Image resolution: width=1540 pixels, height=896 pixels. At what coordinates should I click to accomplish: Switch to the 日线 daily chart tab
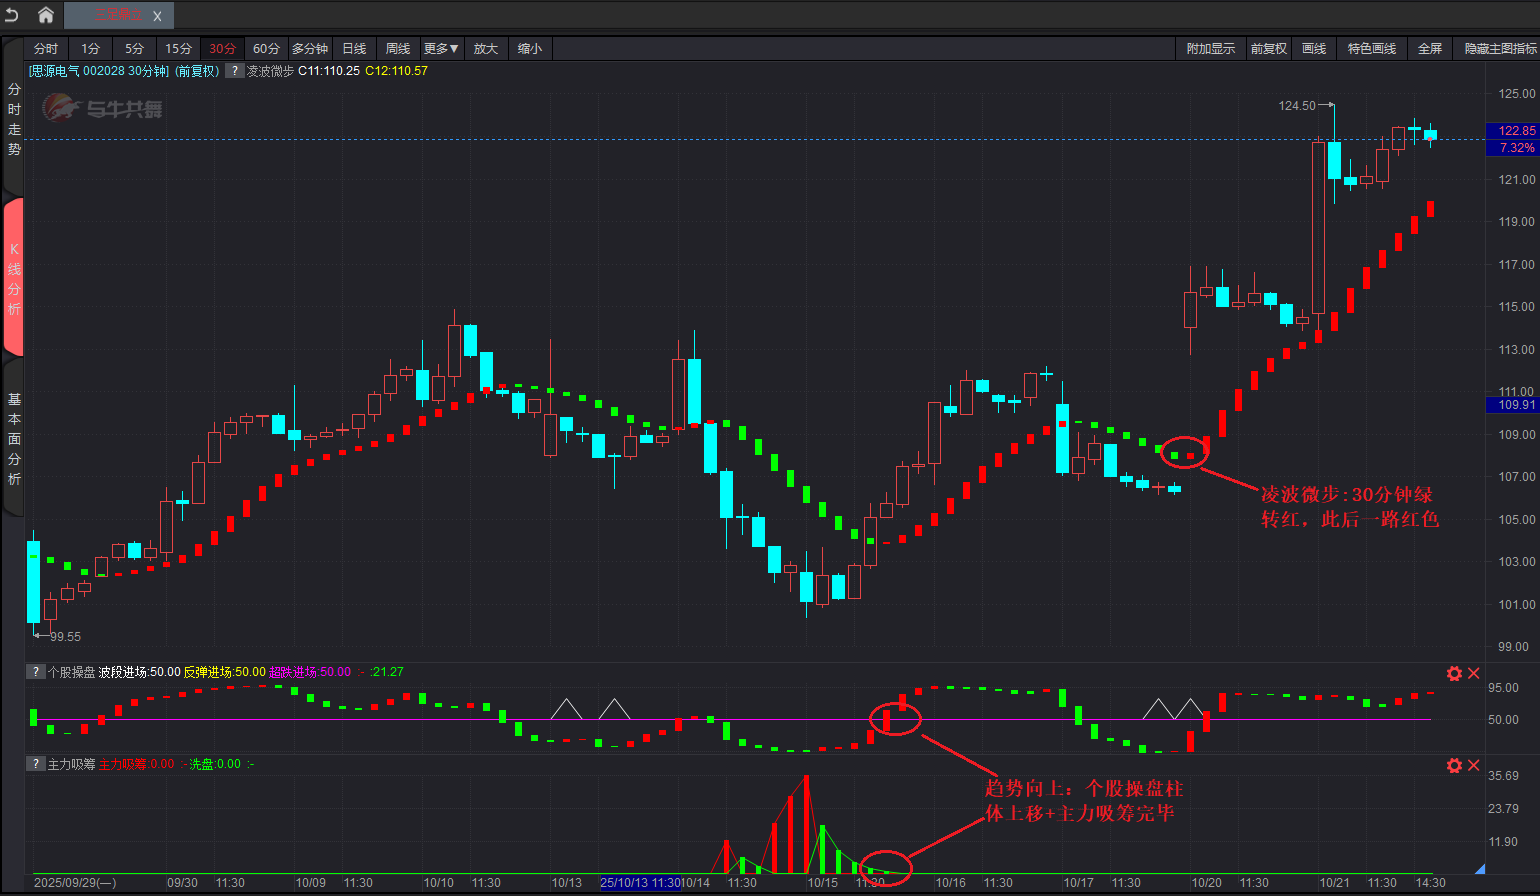354,49
